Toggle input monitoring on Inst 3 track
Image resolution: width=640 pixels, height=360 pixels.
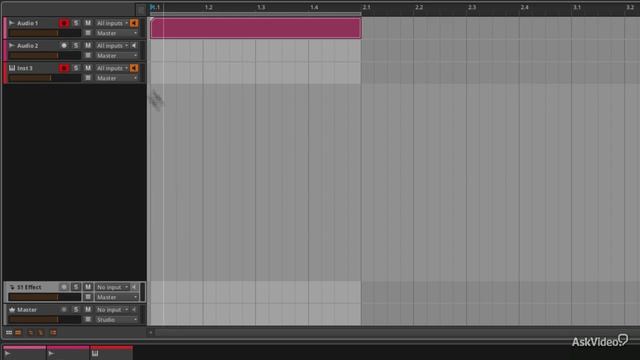134,68
